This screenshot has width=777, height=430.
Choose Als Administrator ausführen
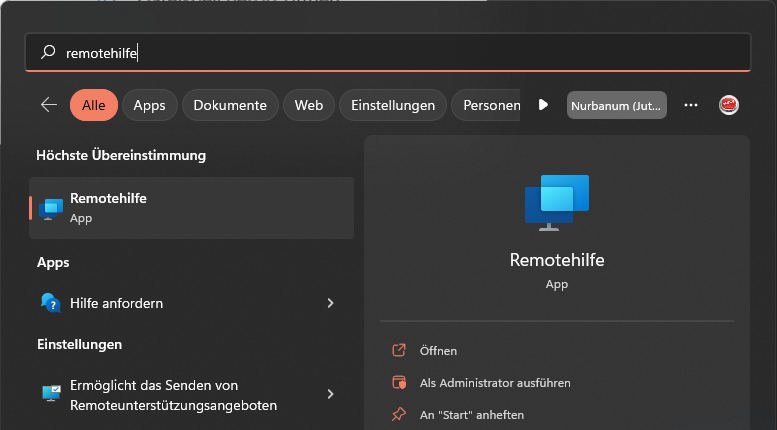click(x=494, y=383)
